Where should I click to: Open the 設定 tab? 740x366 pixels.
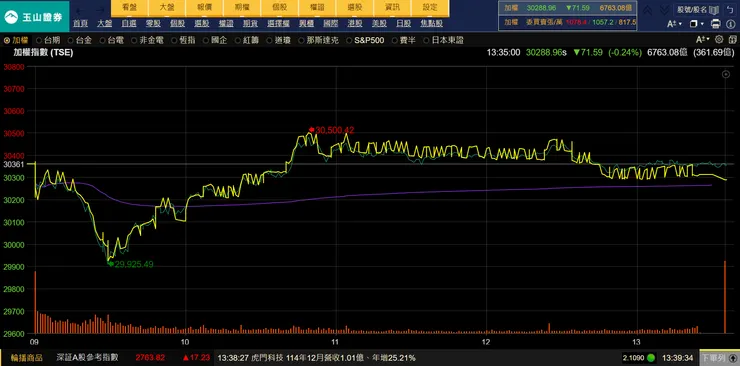[429, 8]
